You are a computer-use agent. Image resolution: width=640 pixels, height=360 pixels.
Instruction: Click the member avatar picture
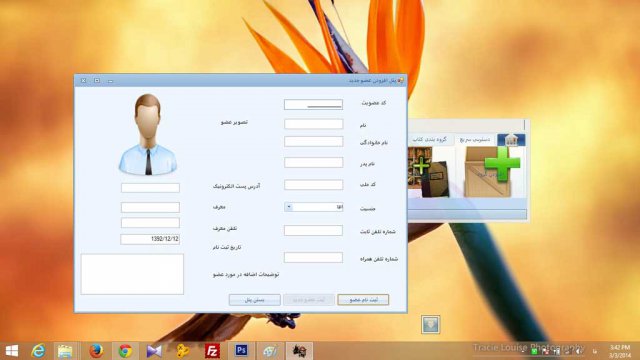tap(148, 135)
